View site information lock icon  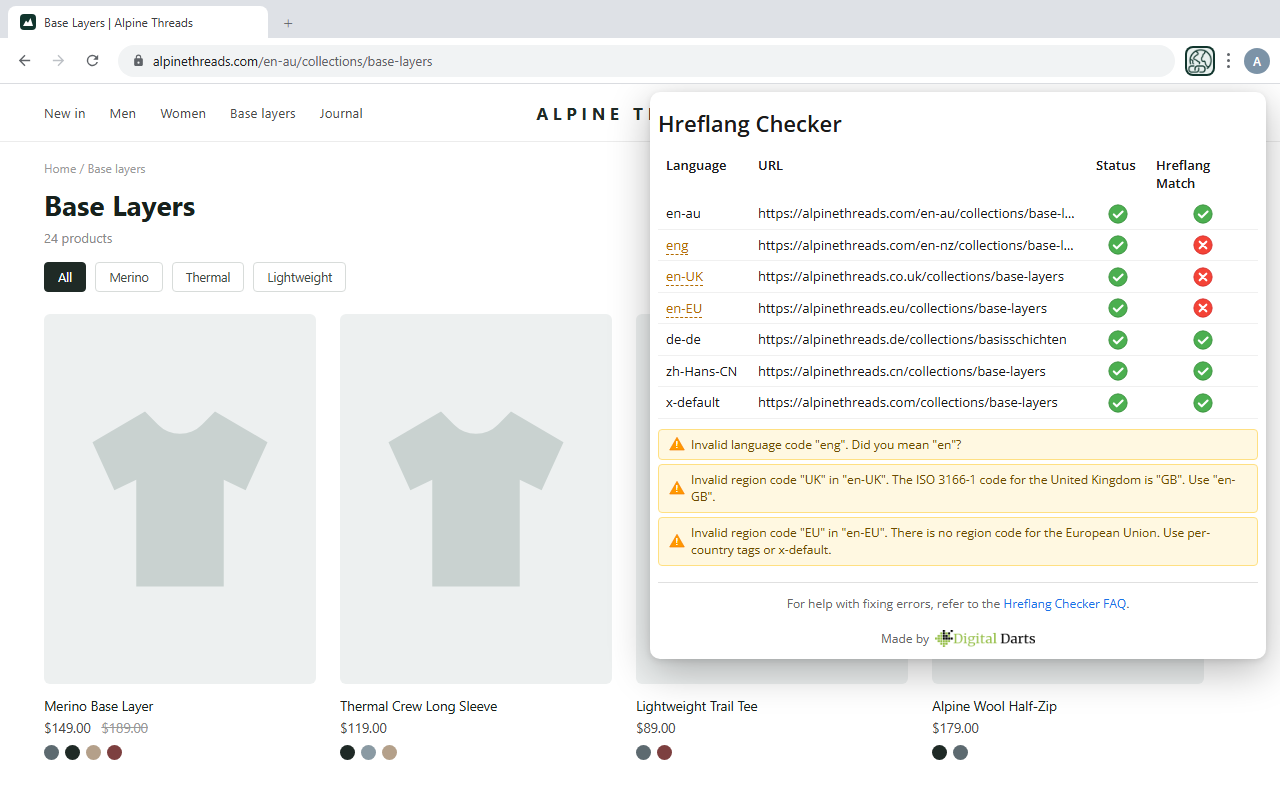tap(138, 61)
